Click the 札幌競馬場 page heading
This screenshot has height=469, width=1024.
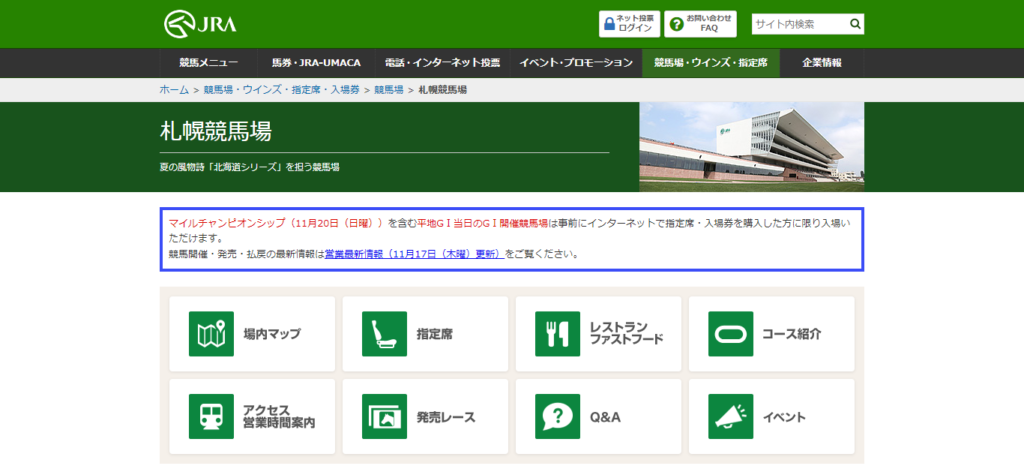pyautogui.click(x=216, y=131)
